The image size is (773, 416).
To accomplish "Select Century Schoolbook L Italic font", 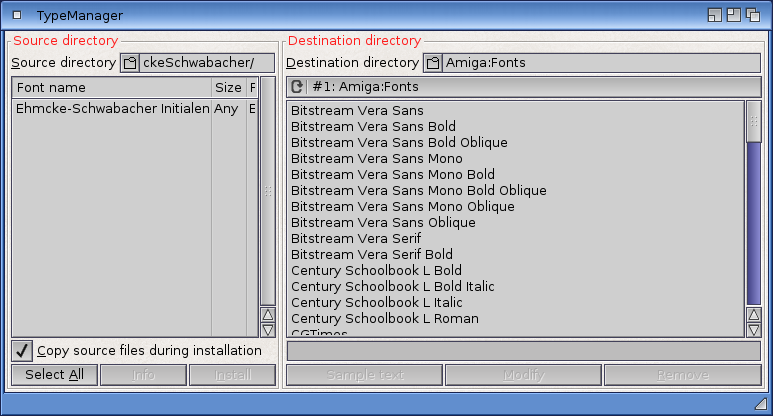I will click(x=378, y=303).
